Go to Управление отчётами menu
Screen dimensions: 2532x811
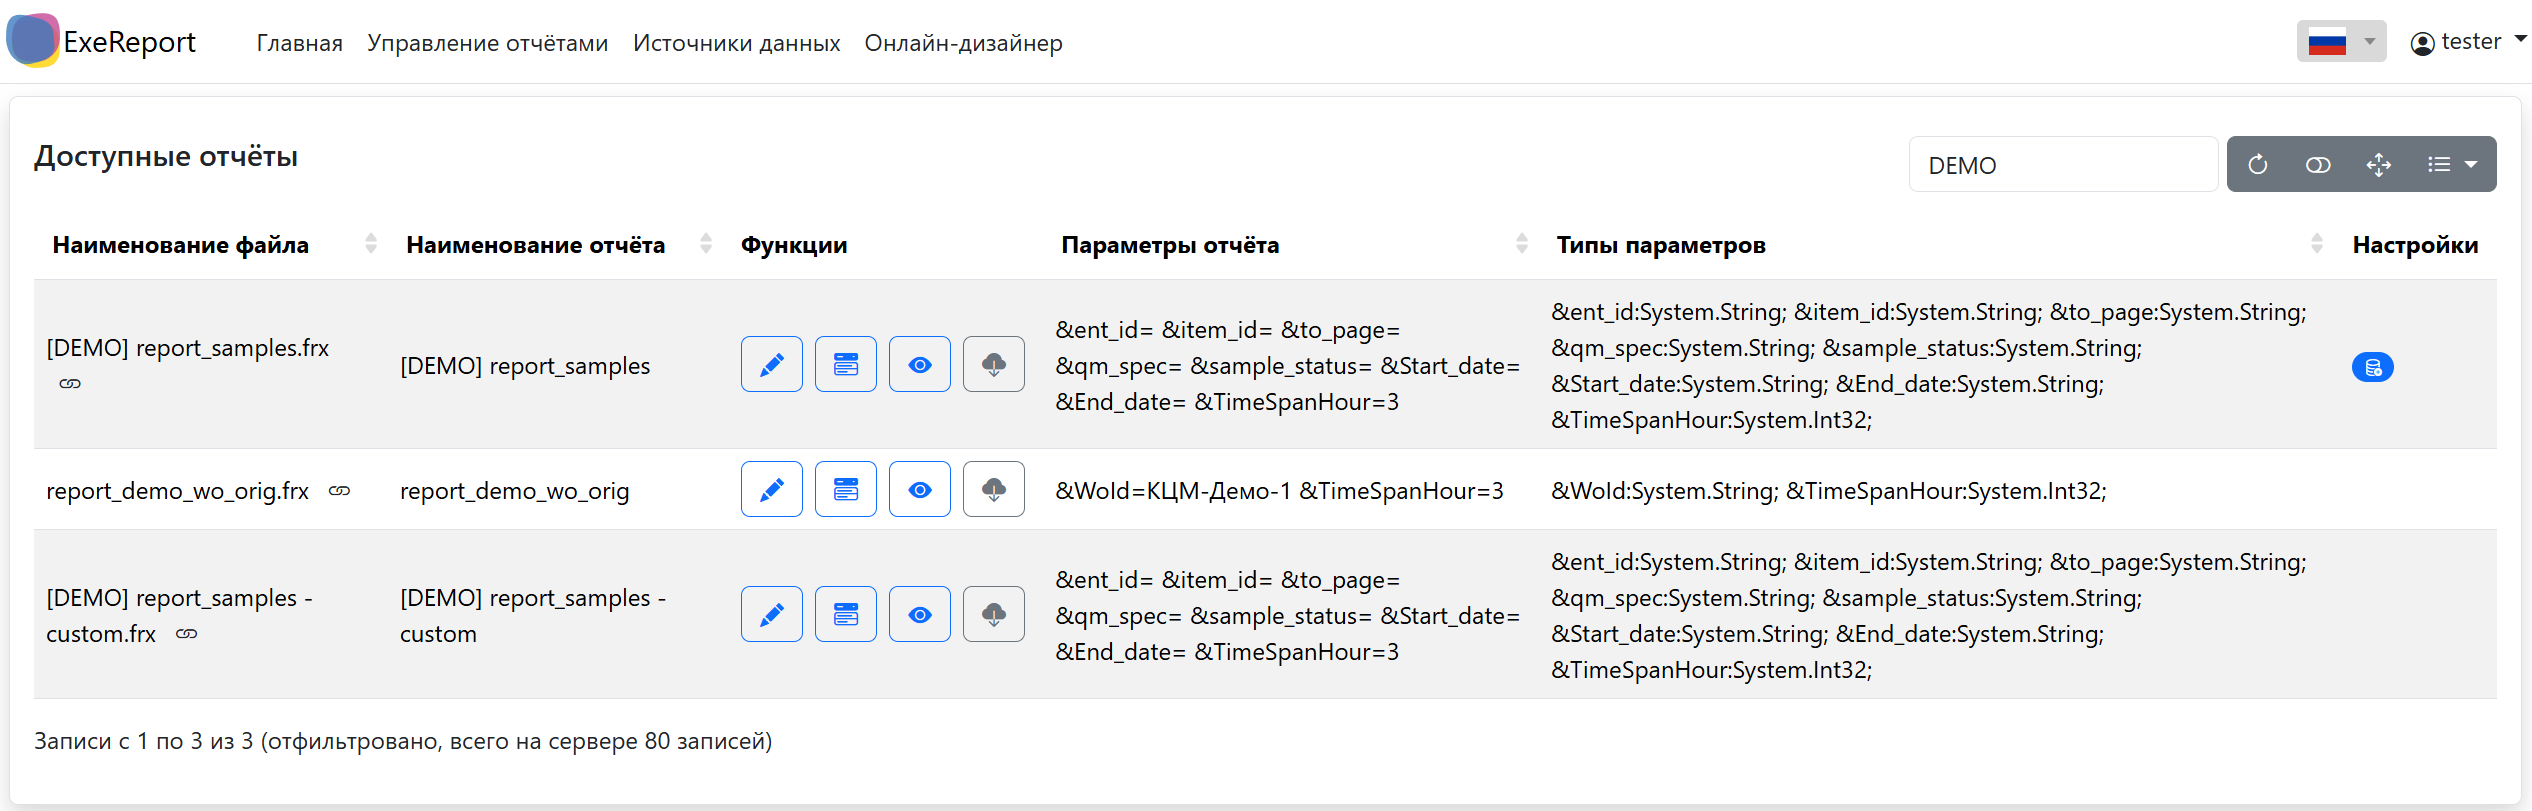[x=487, y=43]
